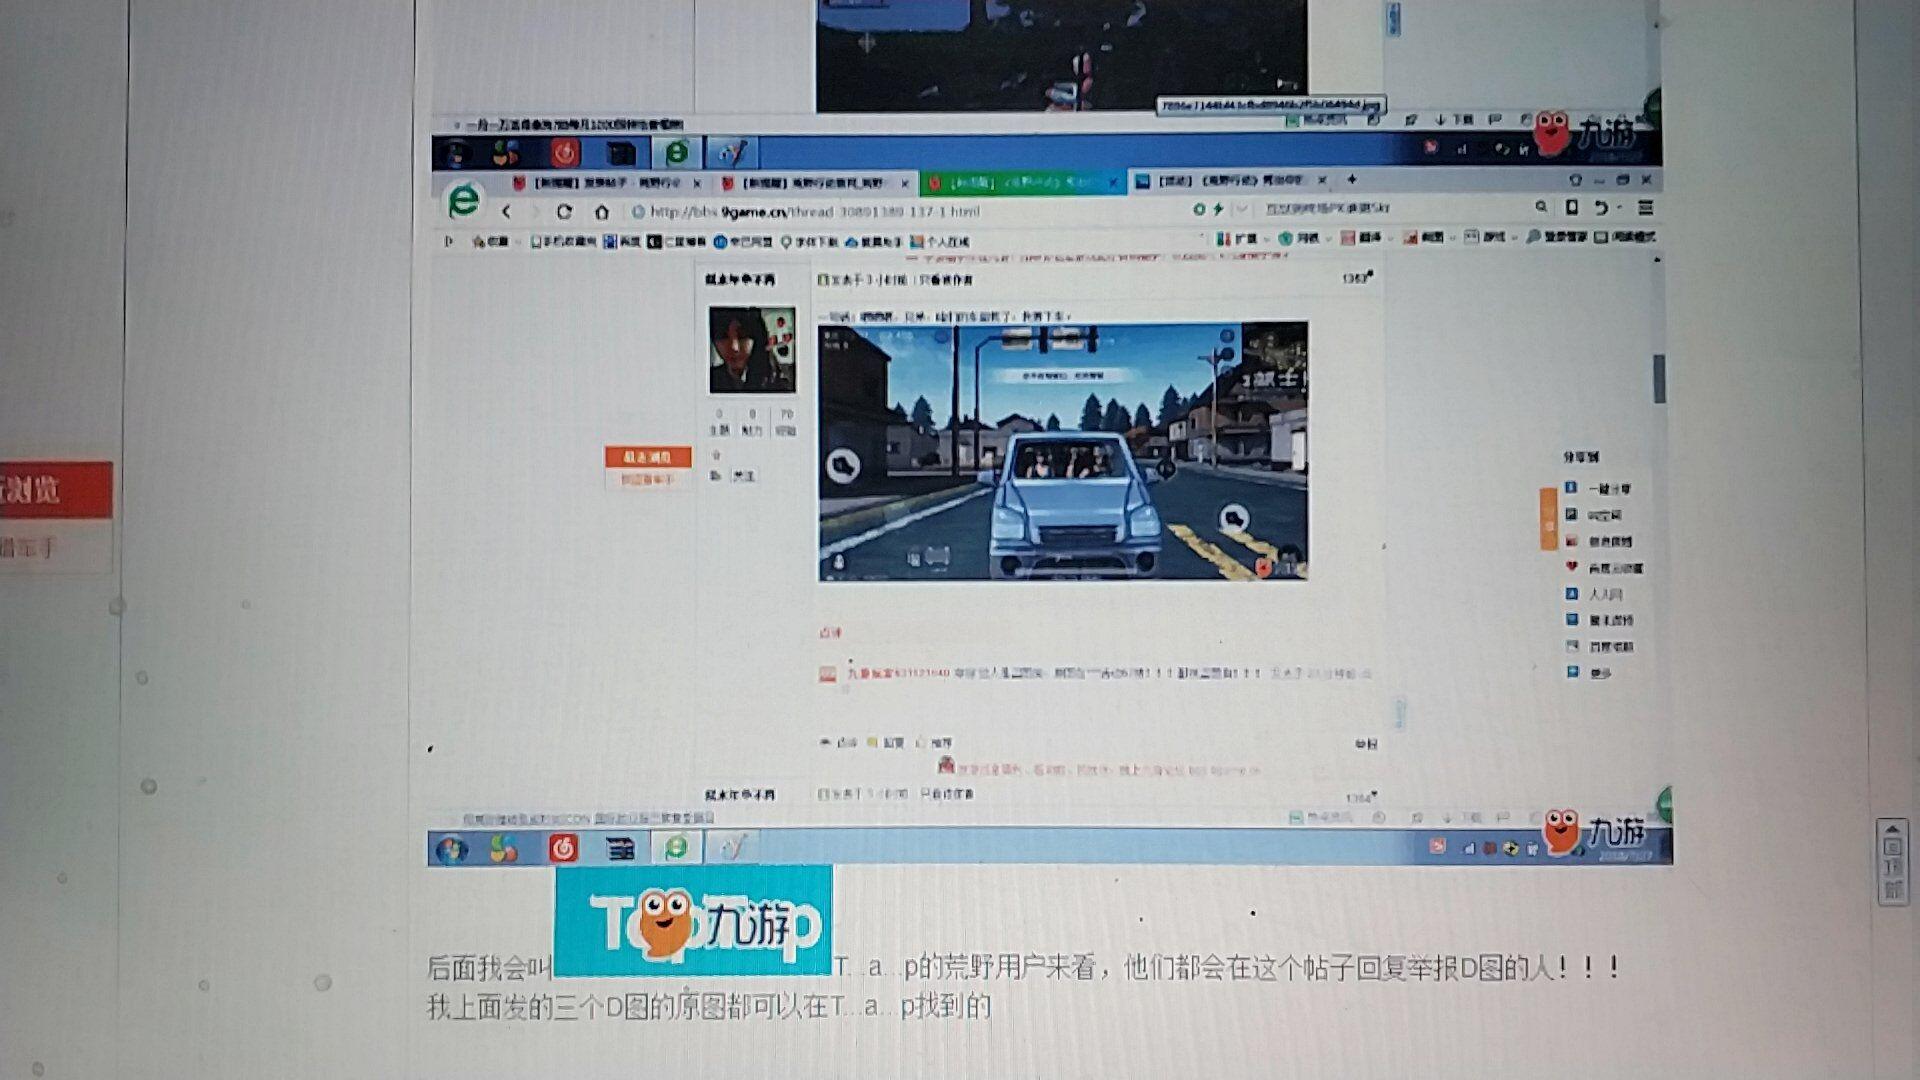This screenshot has height=1080, width=1920.
Task: Open the 收藏 favorites star in bookmarks bar
Action: point(490,241)
